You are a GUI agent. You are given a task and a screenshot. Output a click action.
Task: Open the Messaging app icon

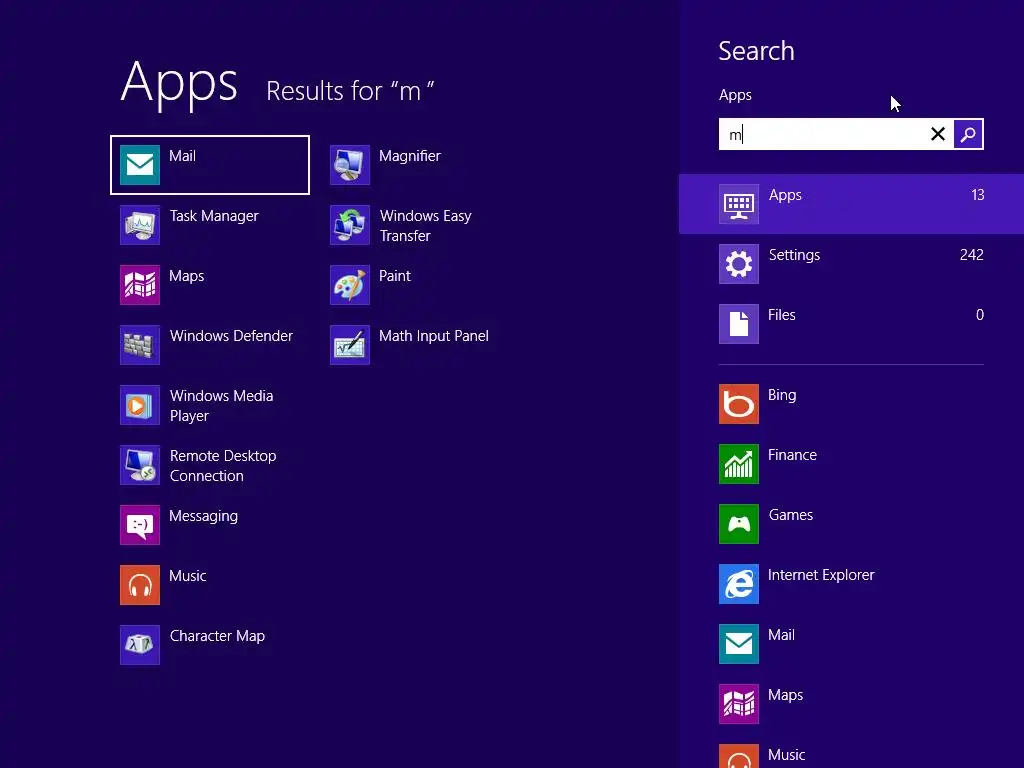(x=140, y=524)
